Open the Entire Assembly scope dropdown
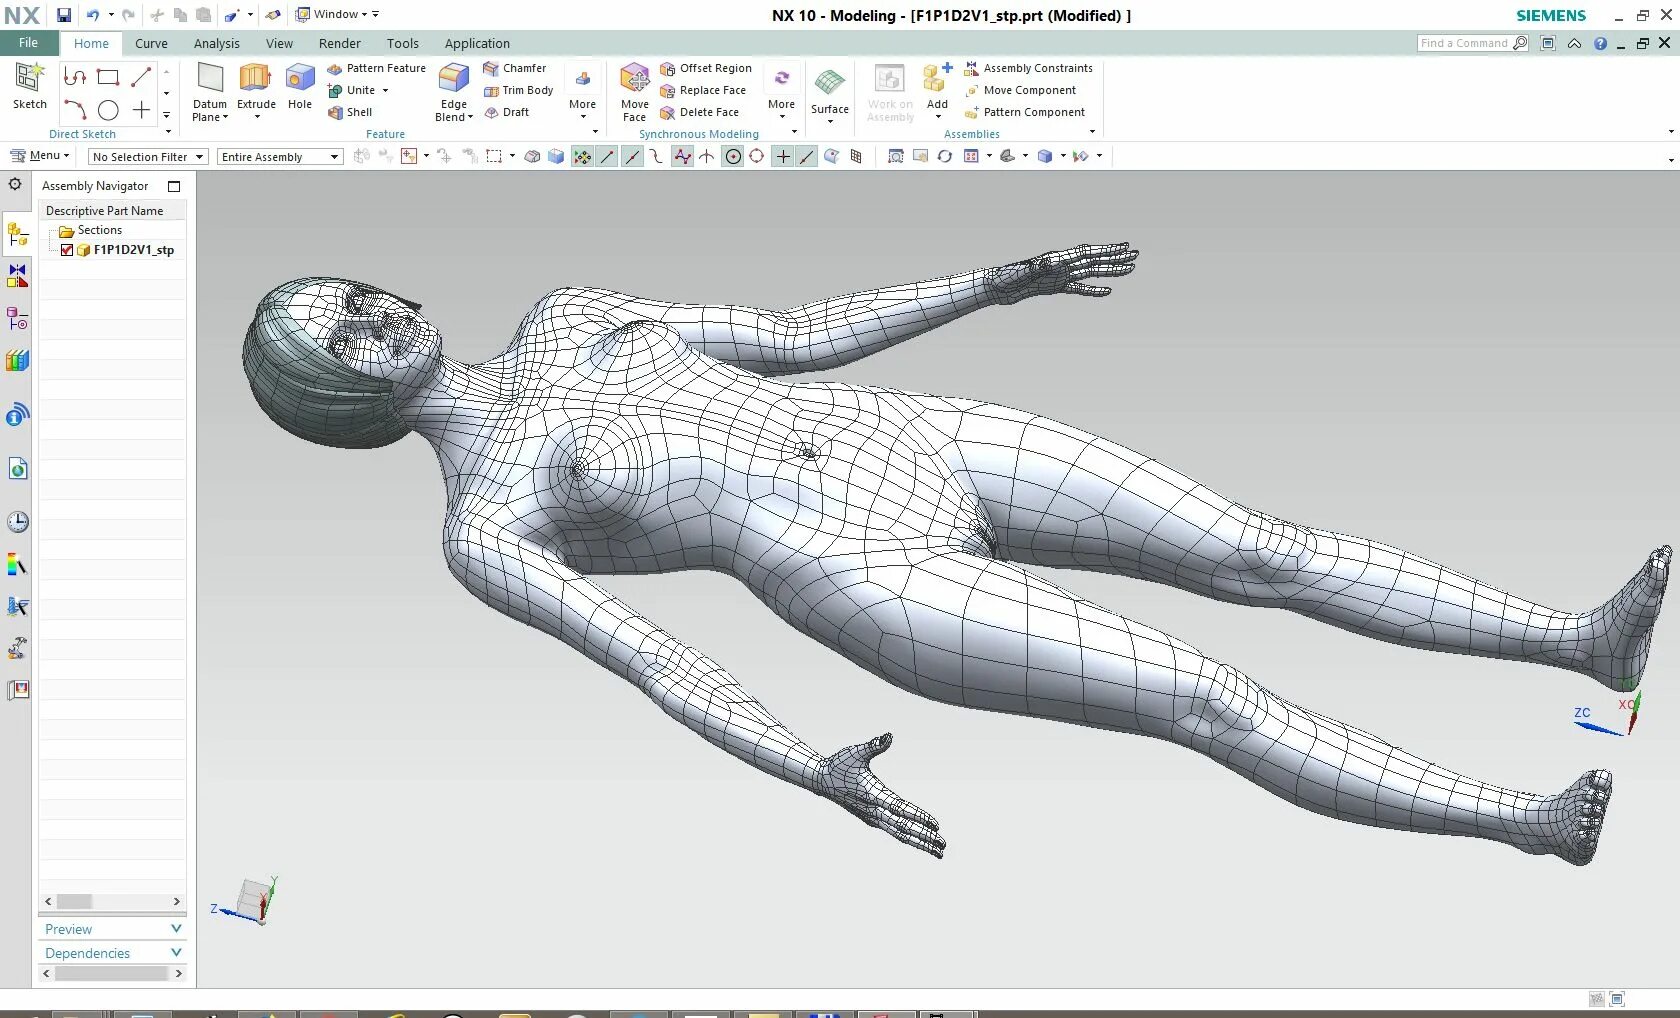 pos(280,157)
